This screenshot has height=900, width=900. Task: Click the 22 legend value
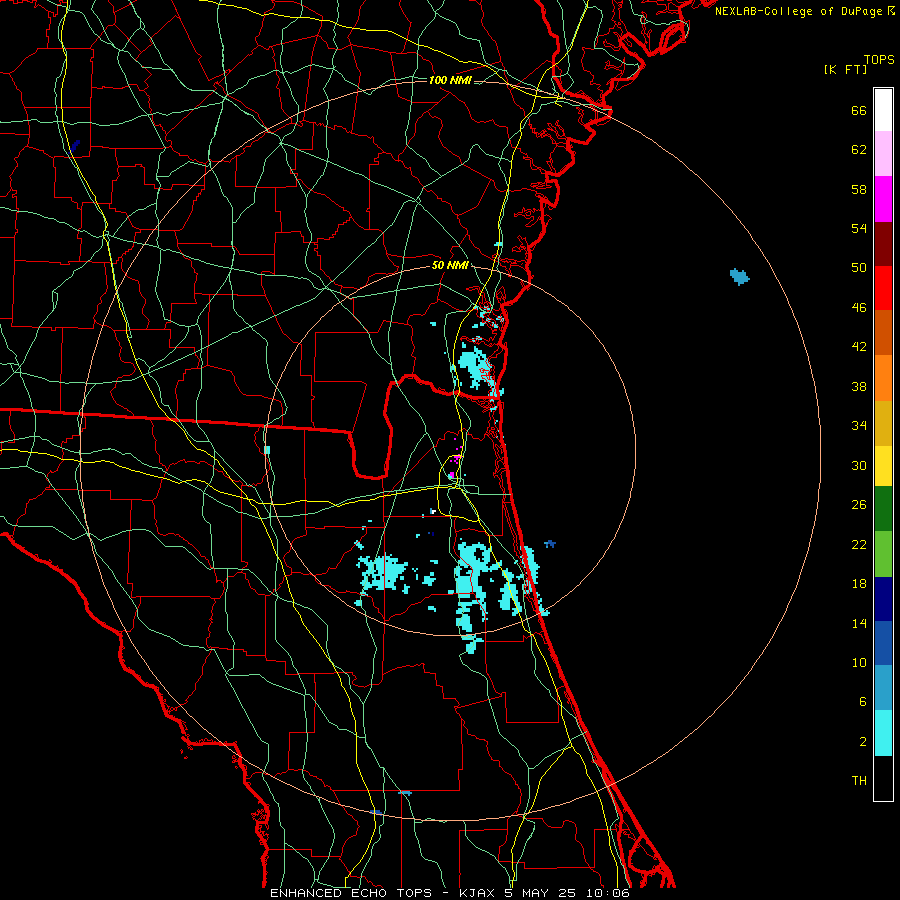click(859, 545)
